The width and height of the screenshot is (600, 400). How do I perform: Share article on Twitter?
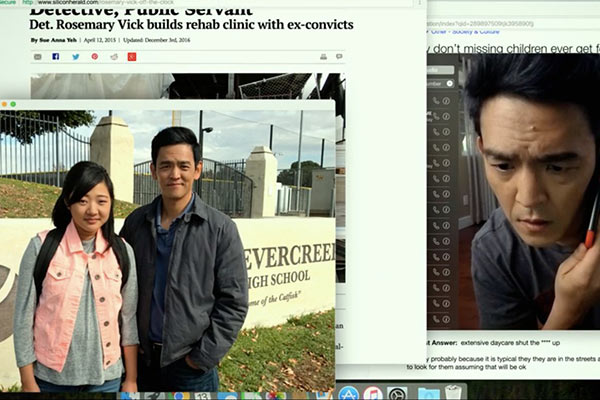[x=76, y=57]
